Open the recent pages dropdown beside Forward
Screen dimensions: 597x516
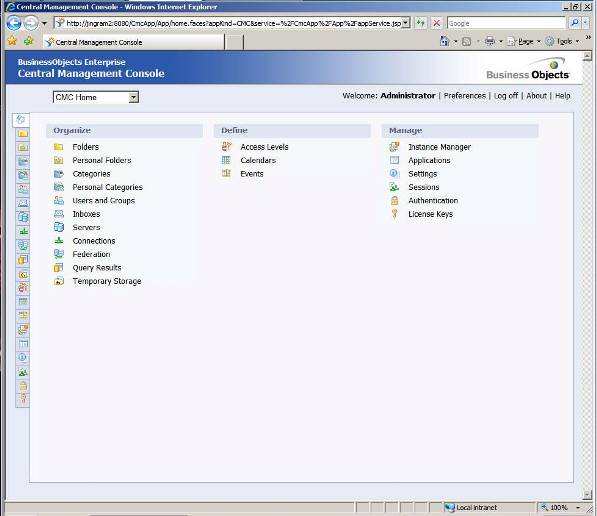[44, 24]
